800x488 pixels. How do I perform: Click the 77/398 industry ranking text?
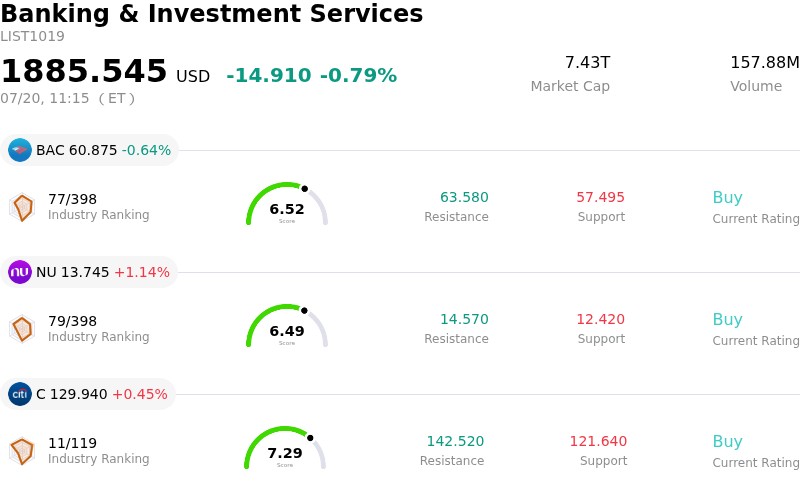[x=72, y=199]
